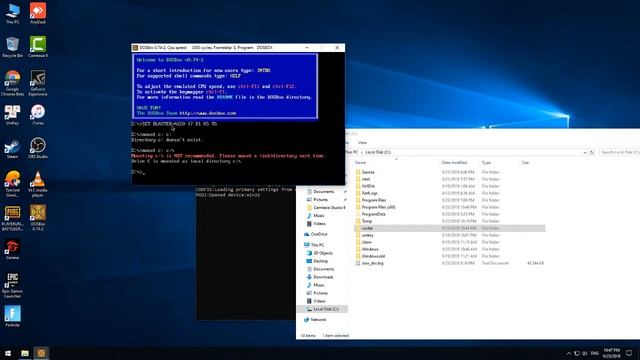
Task: Open the Garena desktop shortcut
Action: tap(13, 250)
